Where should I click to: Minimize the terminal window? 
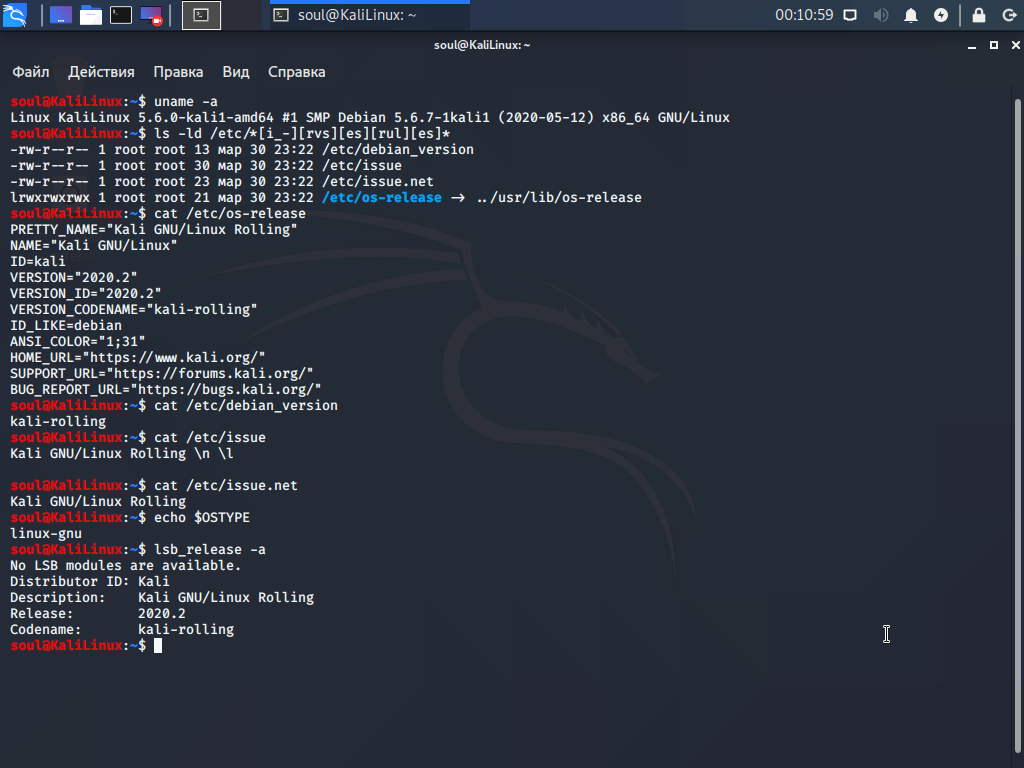click(972, 45)
